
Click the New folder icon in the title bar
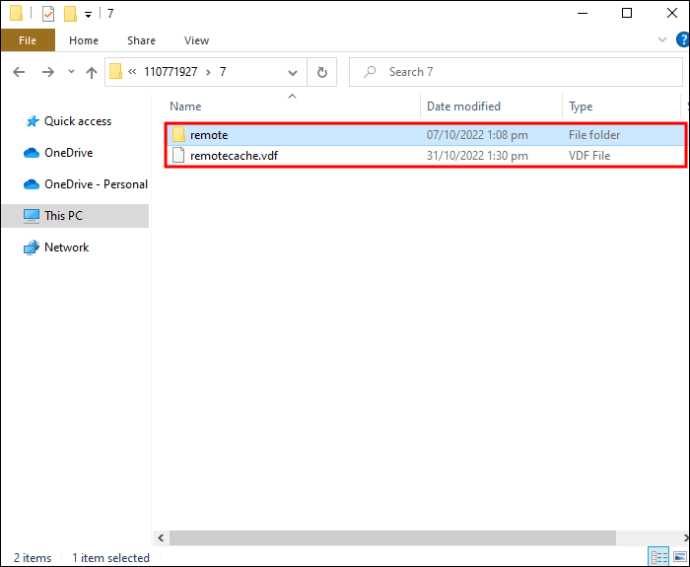70,14
